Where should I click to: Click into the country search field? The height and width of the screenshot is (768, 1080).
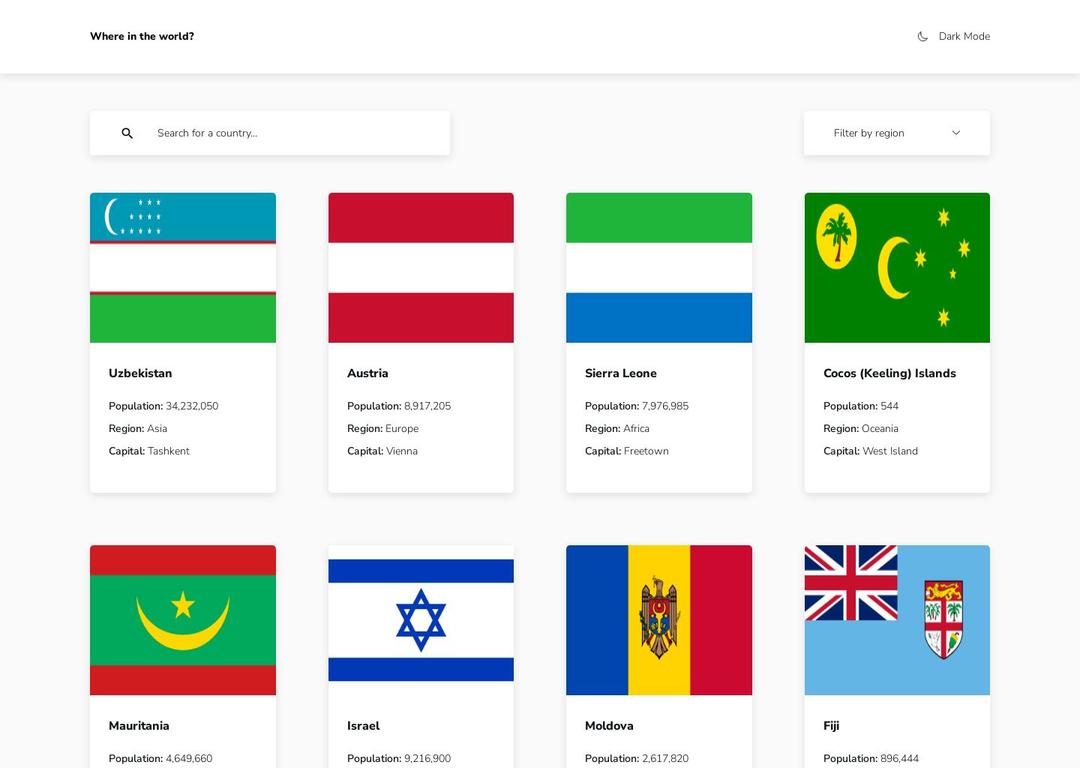295,133
